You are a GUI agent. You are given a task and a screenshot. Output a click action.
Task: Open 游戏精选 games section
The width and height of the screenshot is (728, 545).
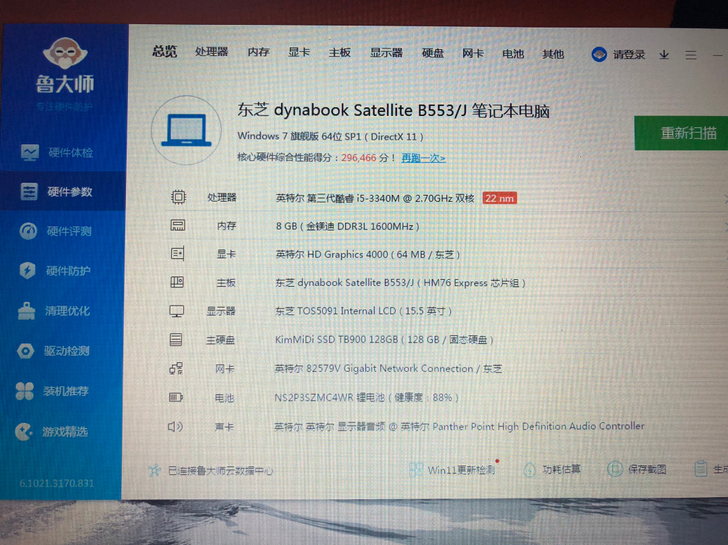(51, 432)
